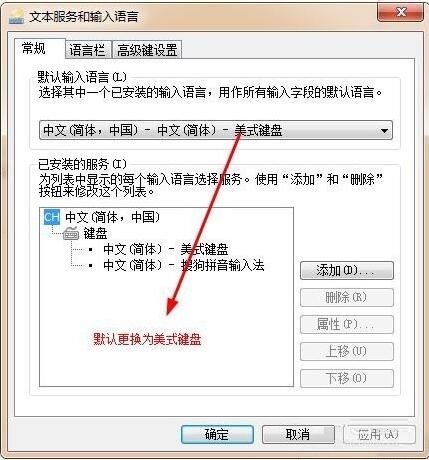
Task: Select the 键盘 node in the tree
Action: [x=95, y=233]
